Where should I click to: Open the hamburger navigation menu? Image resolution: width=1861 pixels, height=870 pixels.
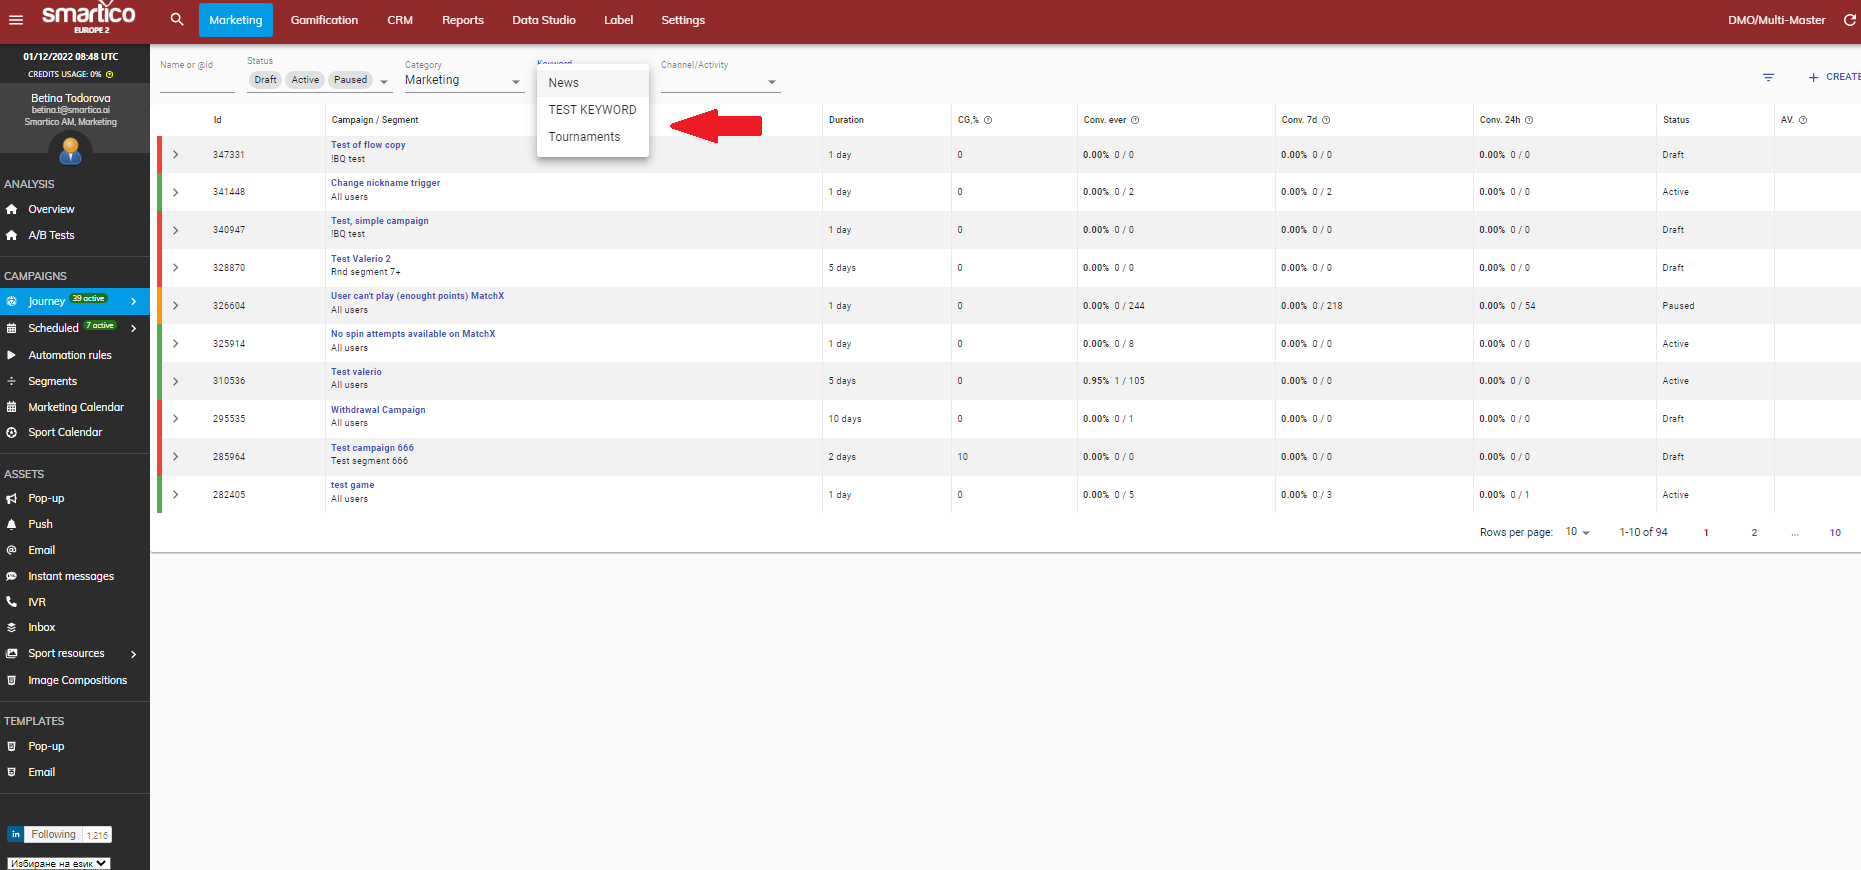pos(16,20)
